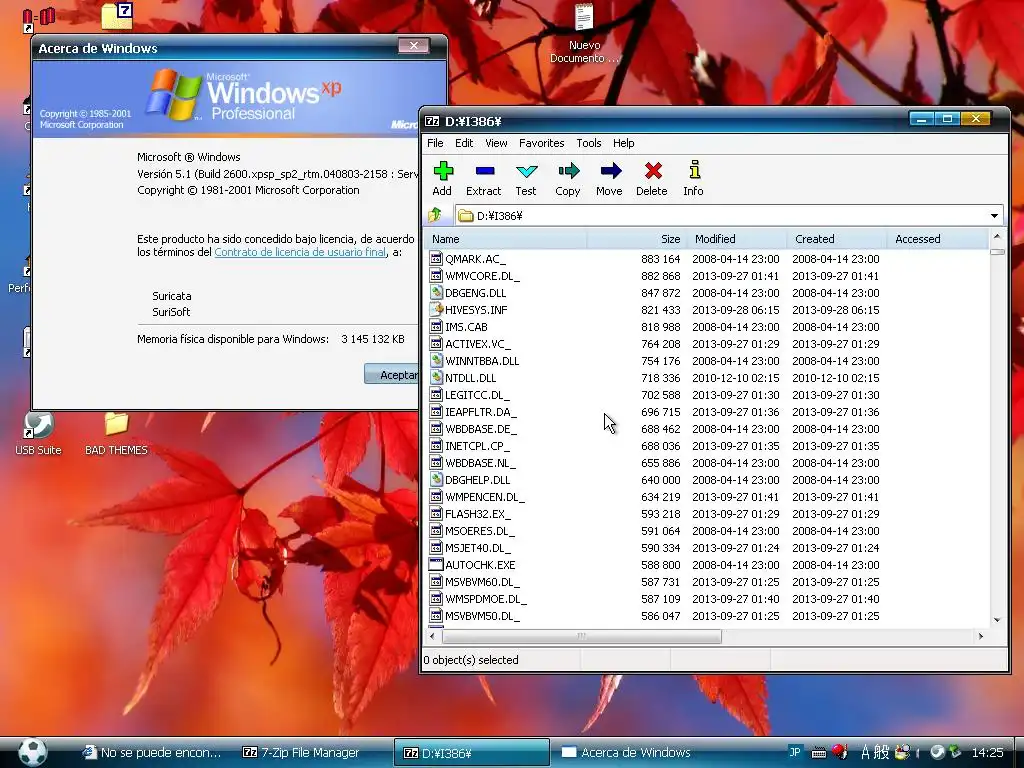Select the QMARK.AC_ file icon
This screenshot has height=768, width=1024.
point(436,259)
